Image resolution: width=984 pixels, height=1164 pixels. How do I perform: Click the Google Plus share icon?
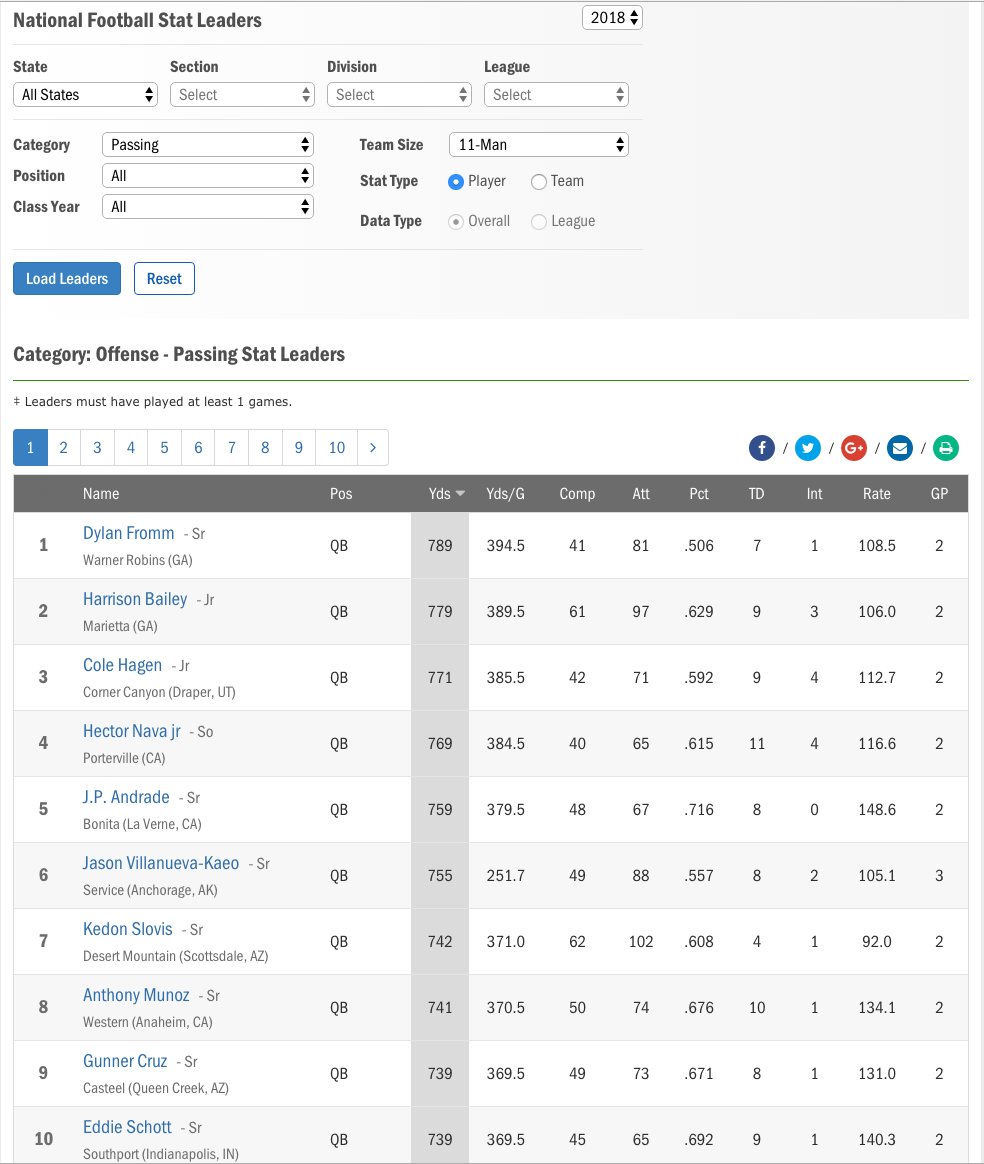coord(853,448)
